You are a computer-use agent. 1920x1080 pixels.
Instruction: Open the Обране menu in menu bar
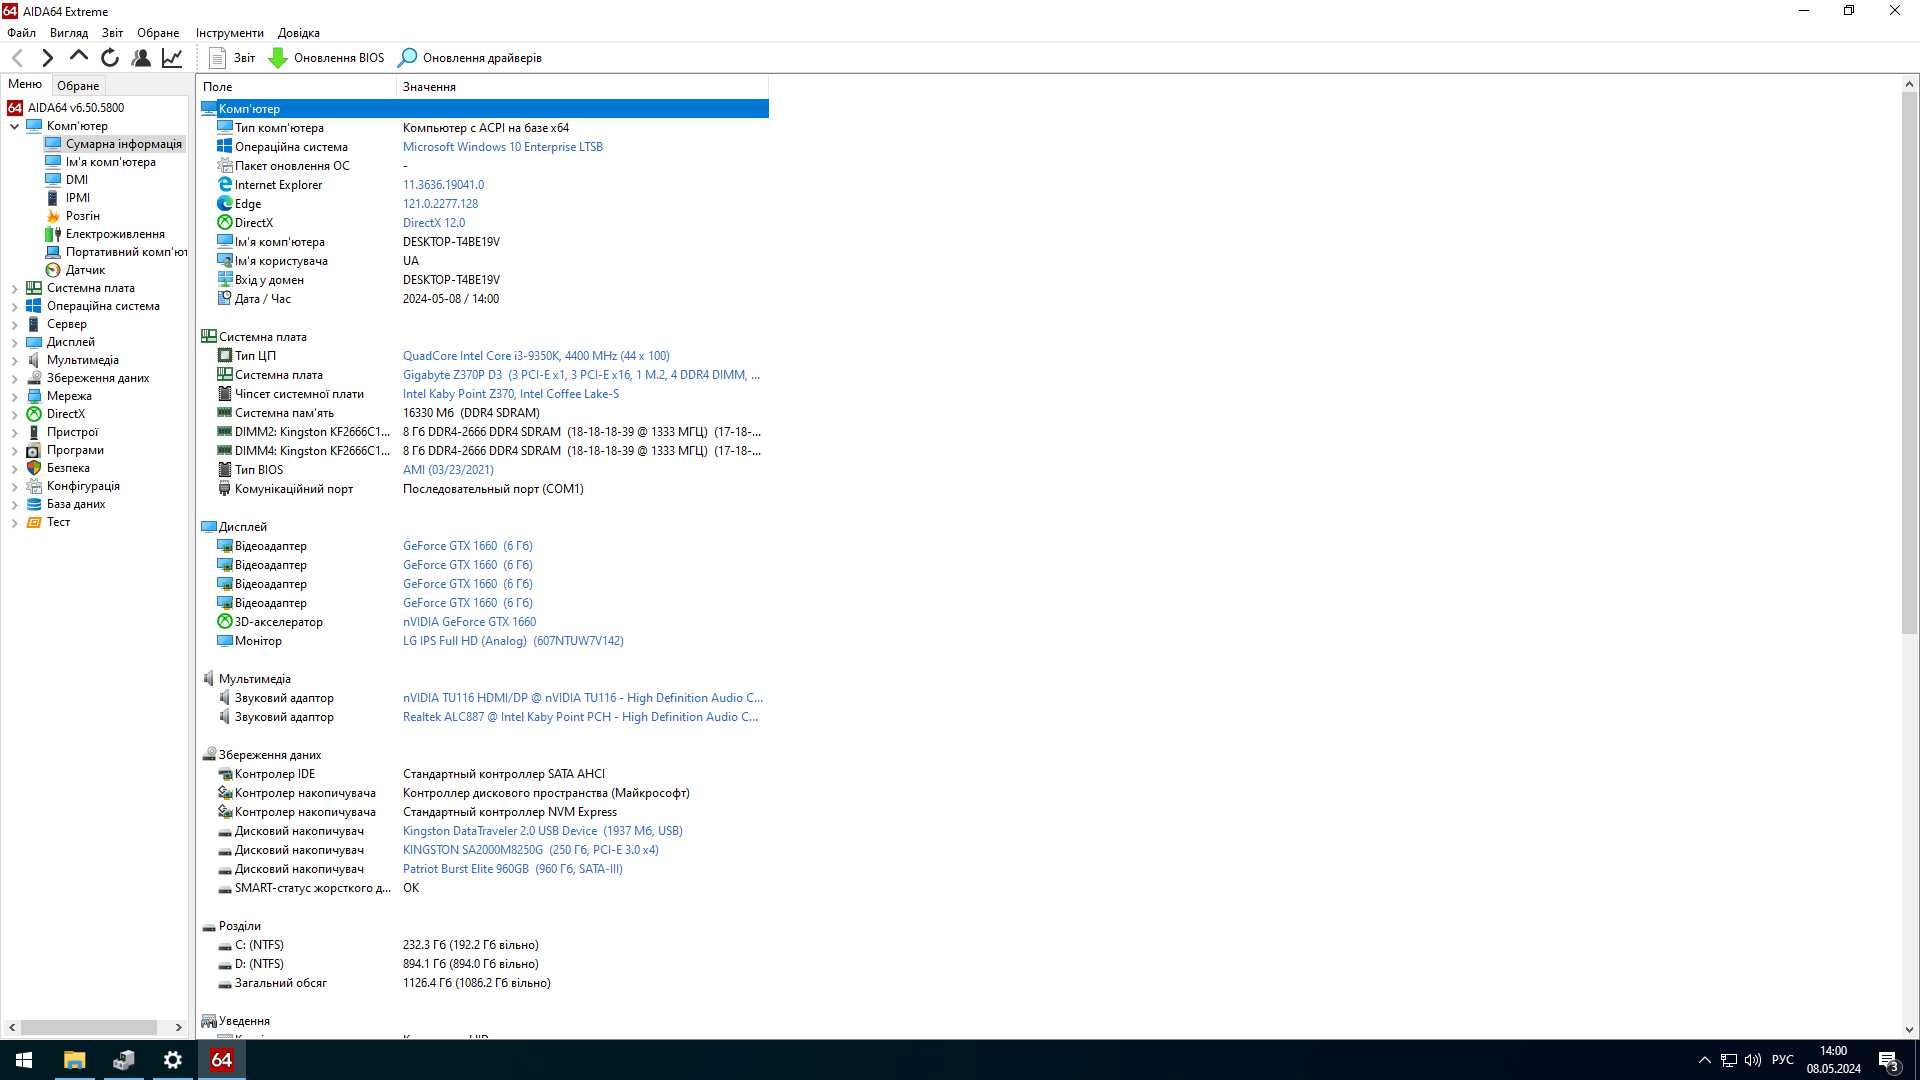tap(158, 33)
